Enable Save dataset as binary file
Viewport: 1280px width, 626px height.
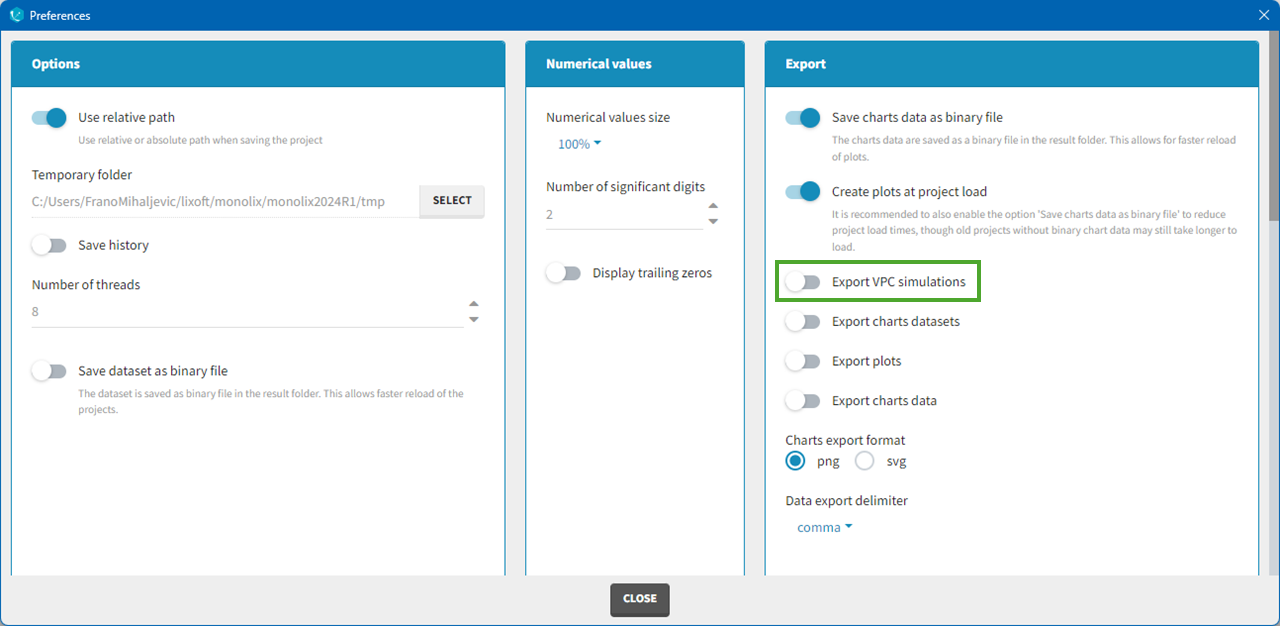coord(49,371)
